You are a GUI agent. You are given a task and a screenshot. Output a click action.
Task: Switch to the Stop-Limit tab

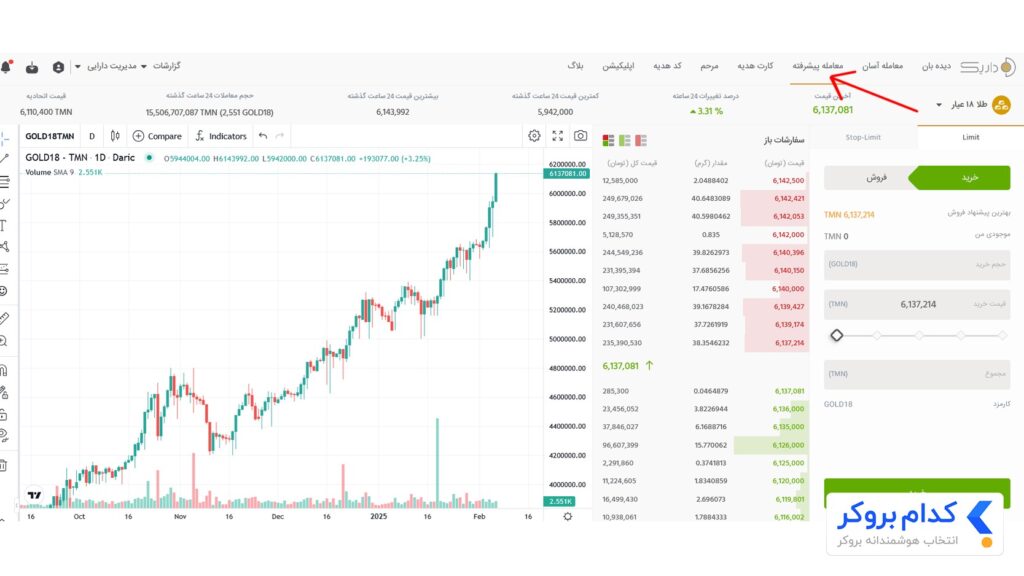863,137
